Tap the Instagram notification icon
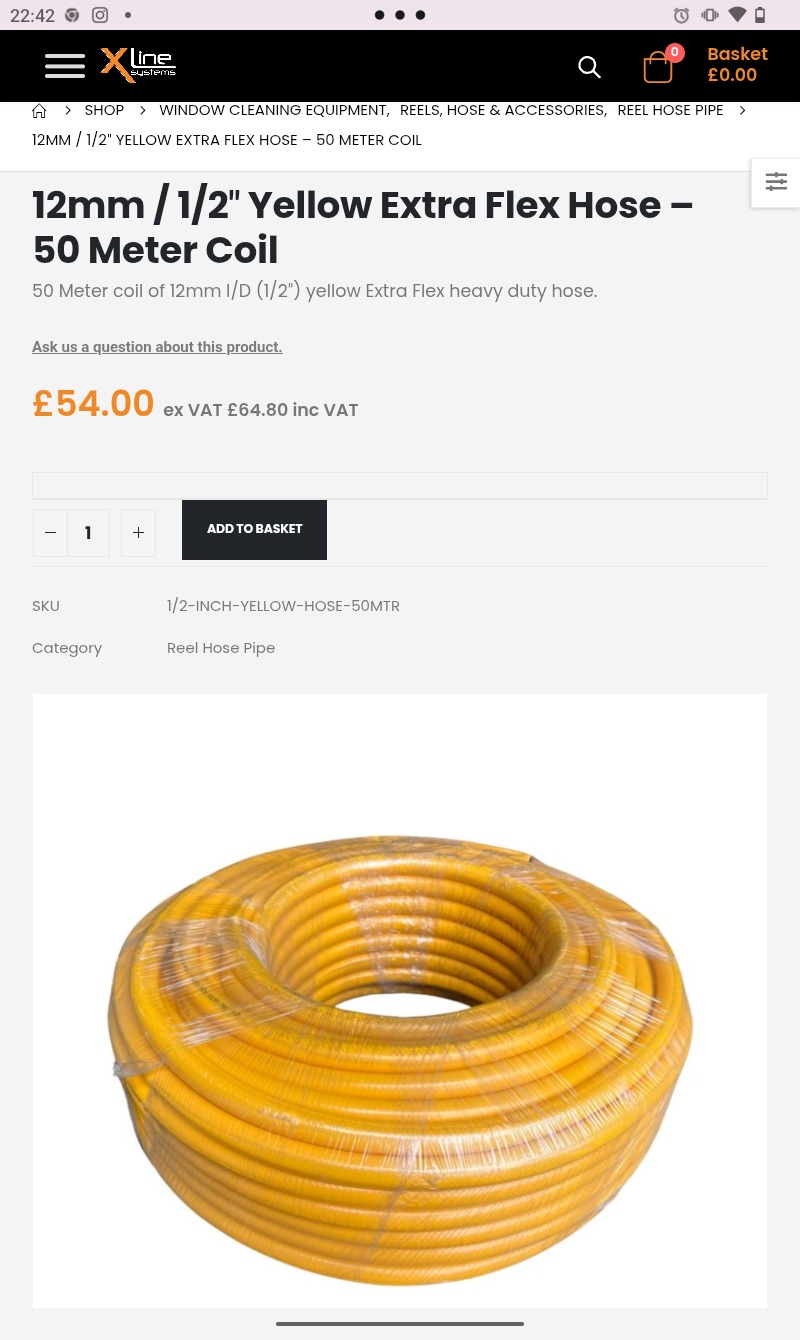Image resolution: width=800 pixels, height=1340 pixels. [100, 15]
